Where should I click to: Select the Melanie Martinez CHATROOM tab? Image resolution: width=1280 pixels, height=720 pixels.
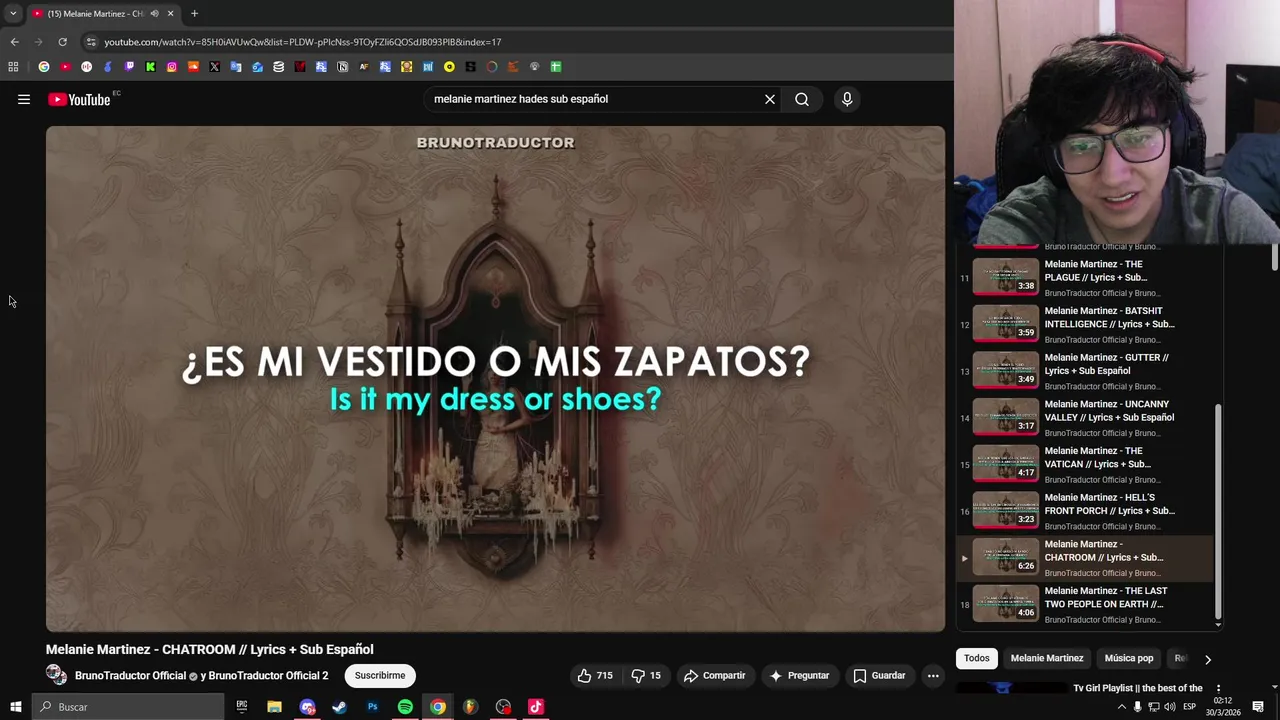(102, 14)
